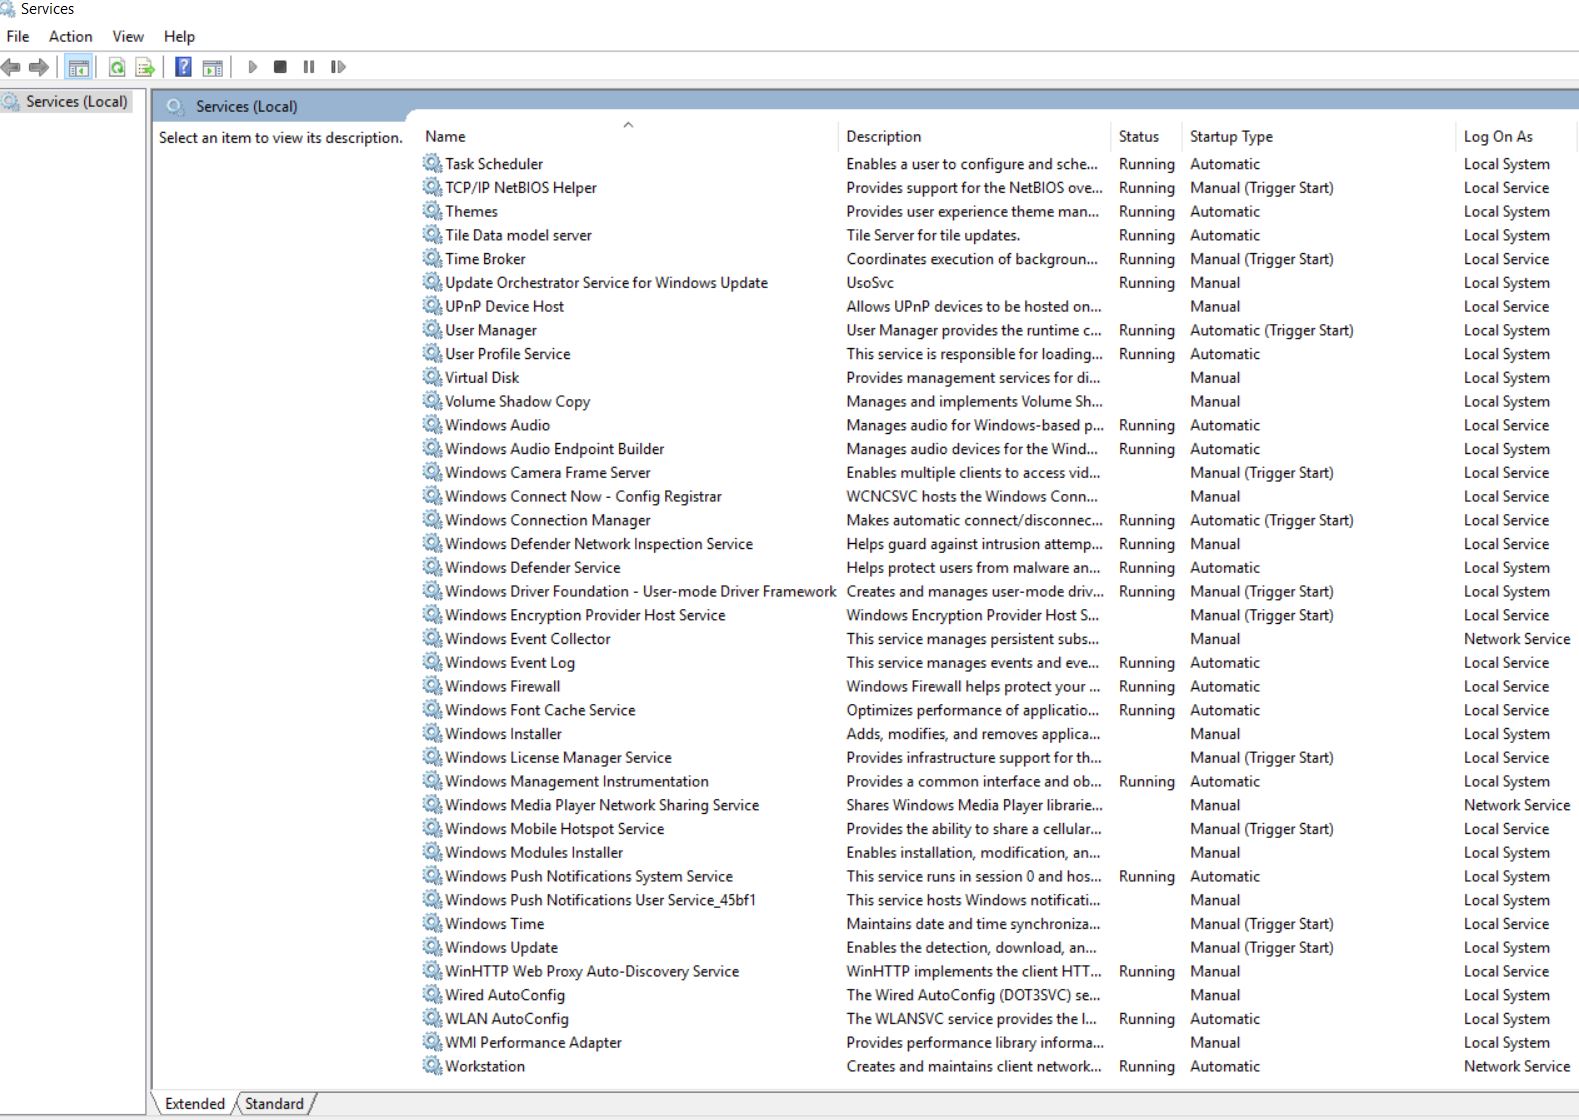This screenshot has width=1579, height=1120.
Task: Sort by the Startup Type column header
Action: 1318,136
